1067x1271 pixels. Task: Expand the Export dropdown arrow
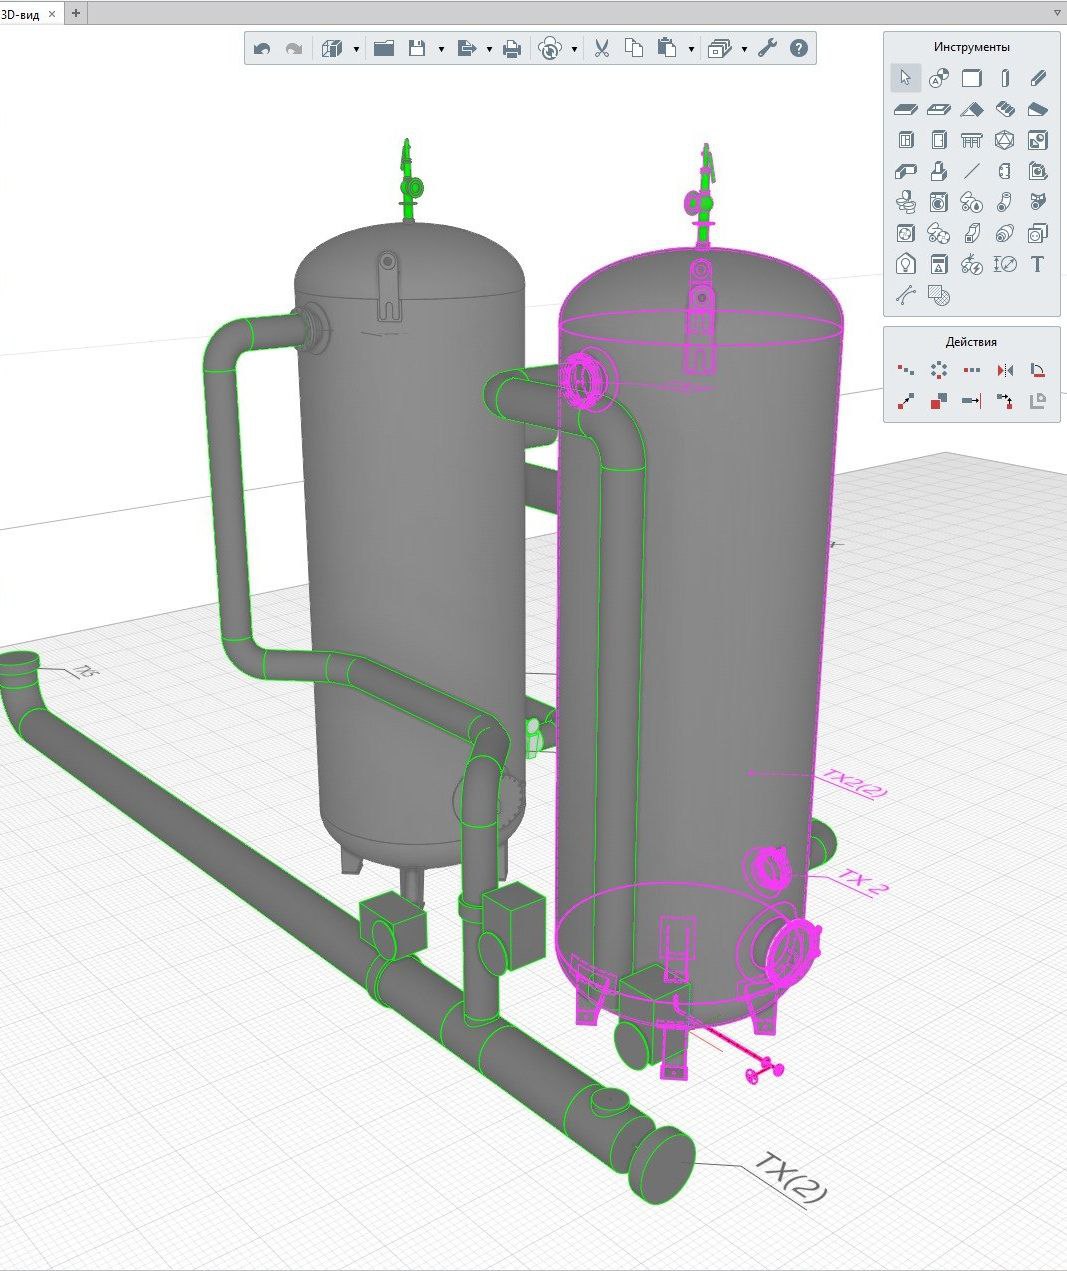pyautogui.click(x=489, y=49)
